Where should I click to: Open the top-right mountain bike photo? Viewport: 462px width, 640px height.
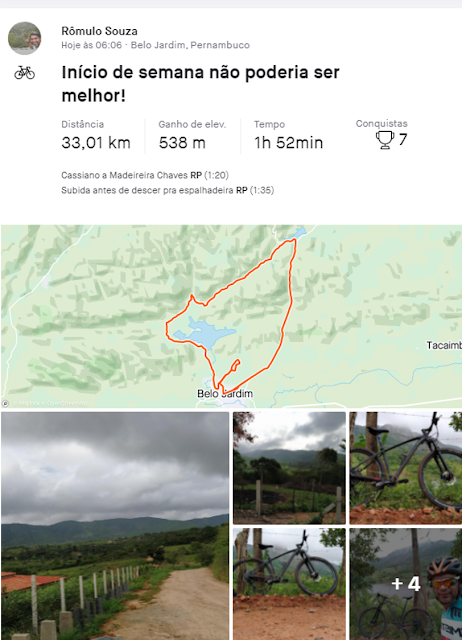pos(406,468)
